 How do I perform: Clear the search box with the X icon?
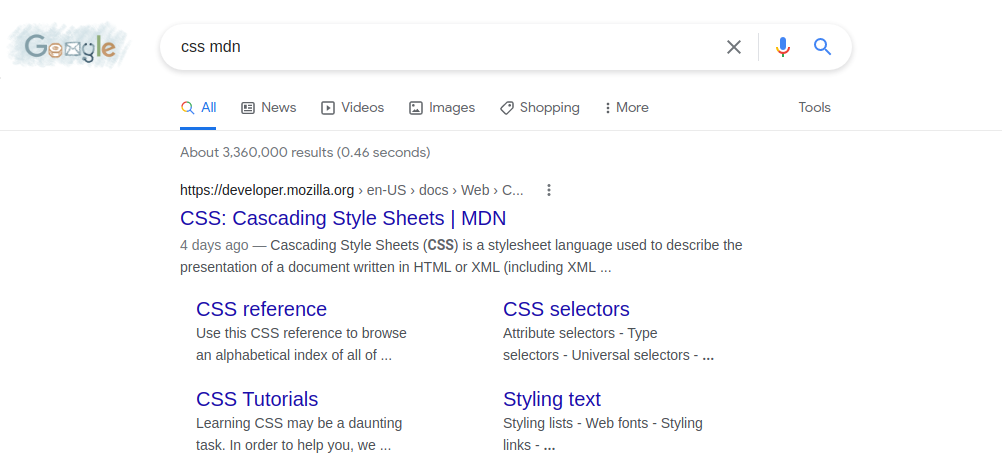click(734, 47)
